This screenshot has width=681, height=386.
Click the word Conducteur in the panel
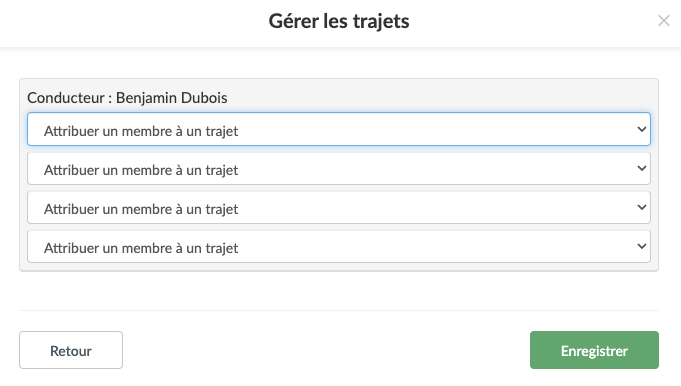coord(66,98)
